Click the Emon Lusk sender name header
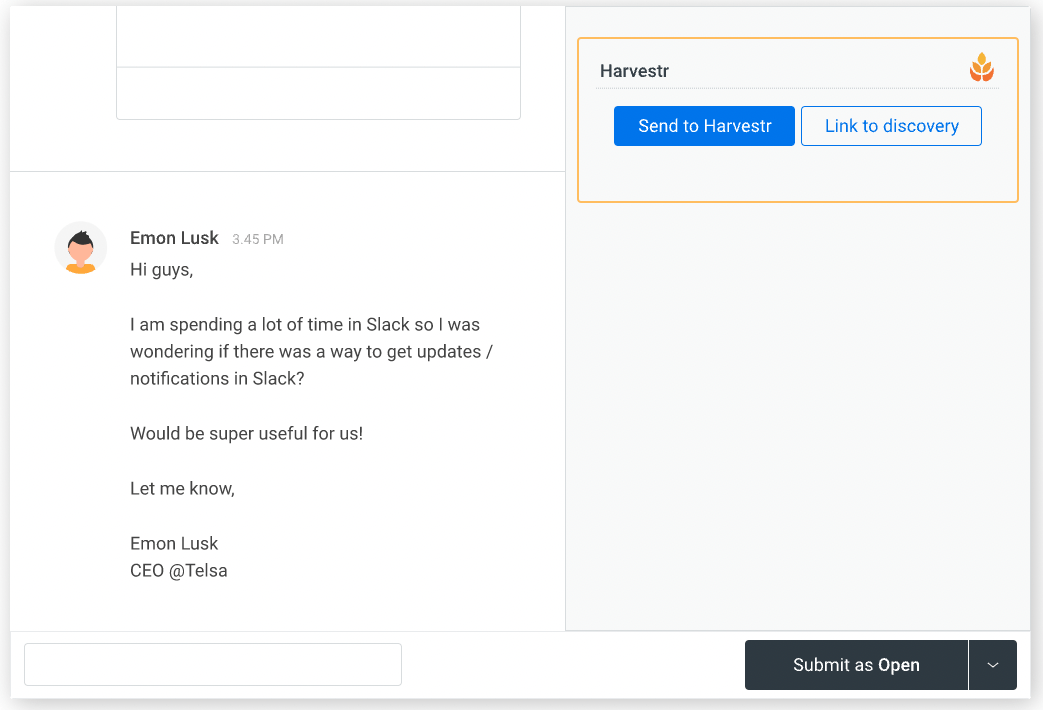1043x710 pixels. click(x=174, y=238)
